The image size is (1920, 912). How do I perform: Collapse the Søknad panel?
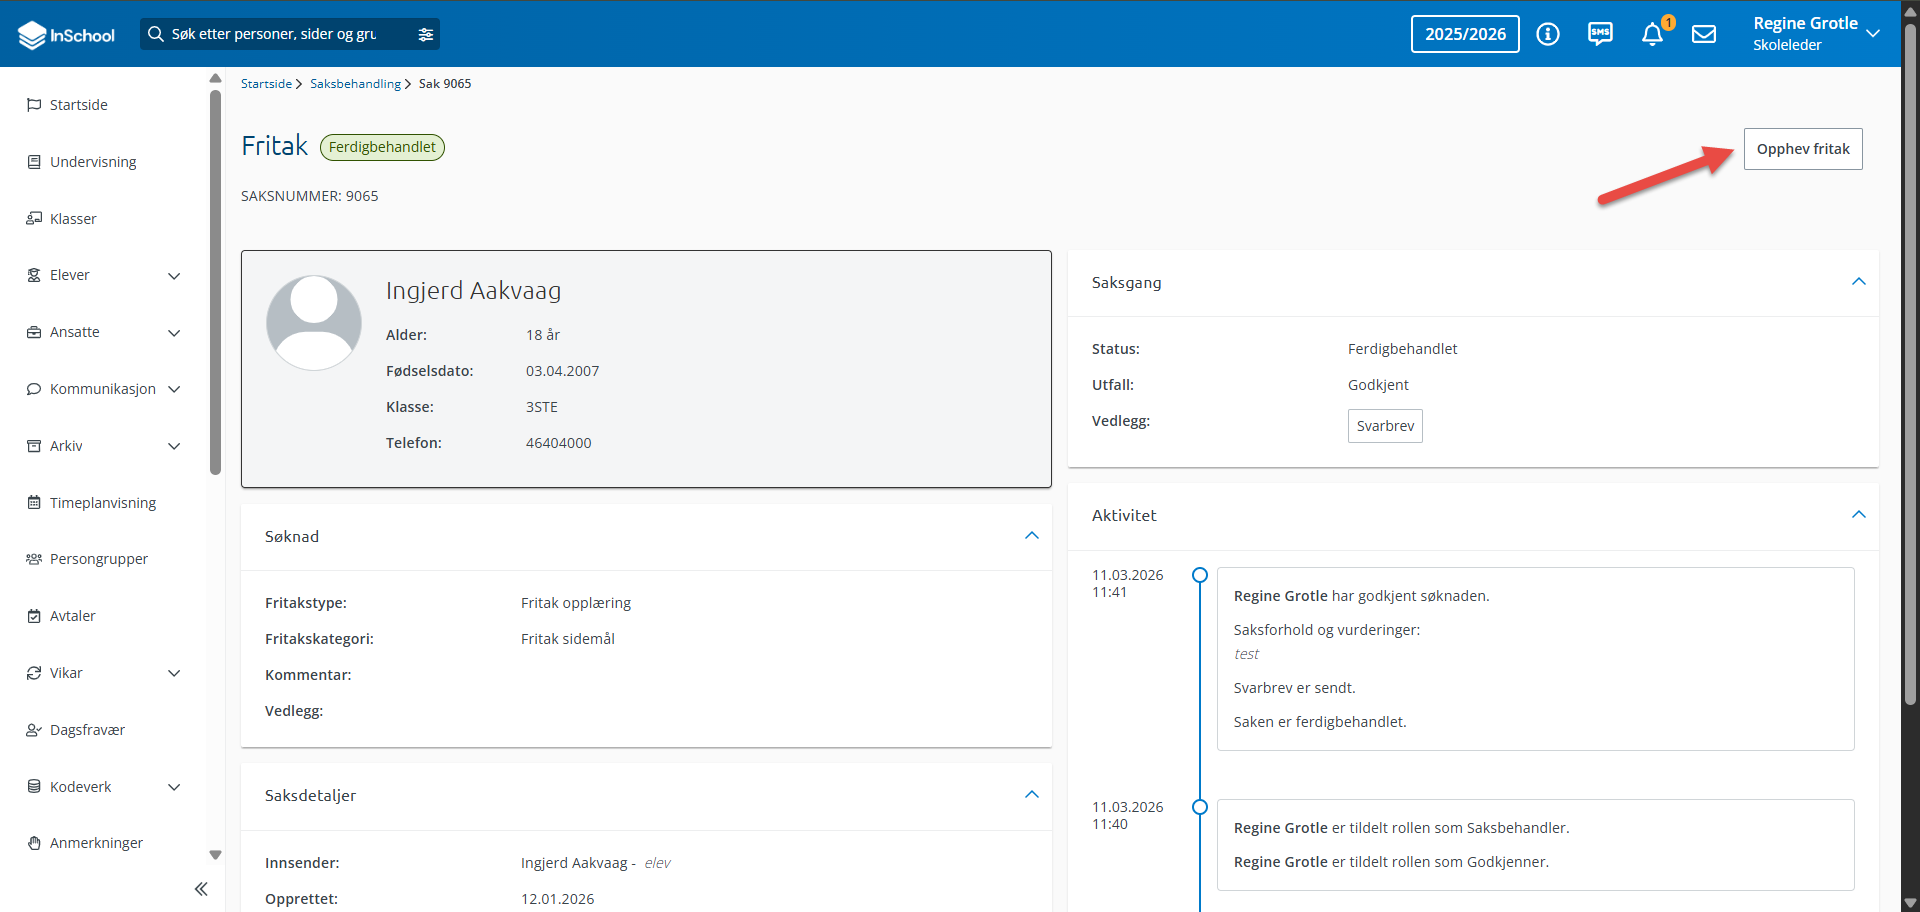click(1032, 536)
